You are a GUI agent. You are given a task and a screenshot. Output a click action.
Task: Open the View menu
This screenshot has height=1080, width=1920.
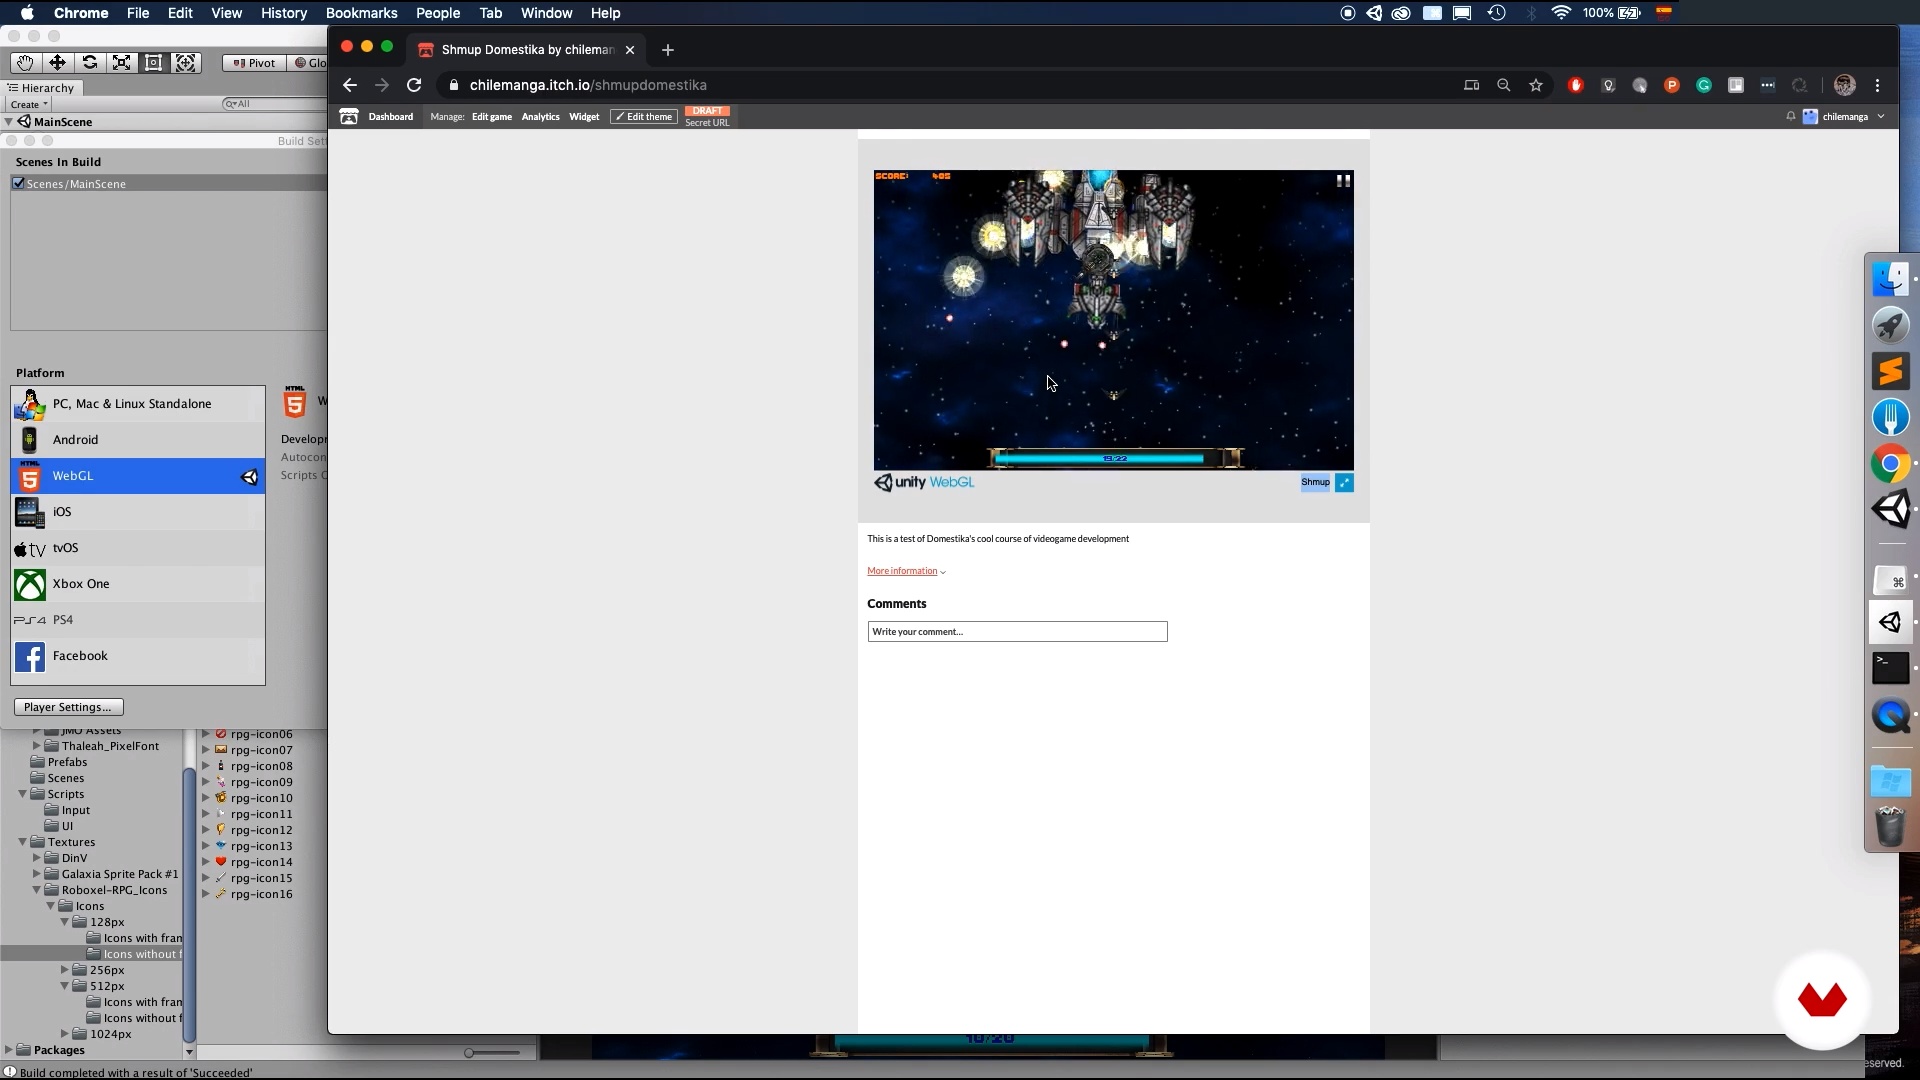[x=226, y=13]
